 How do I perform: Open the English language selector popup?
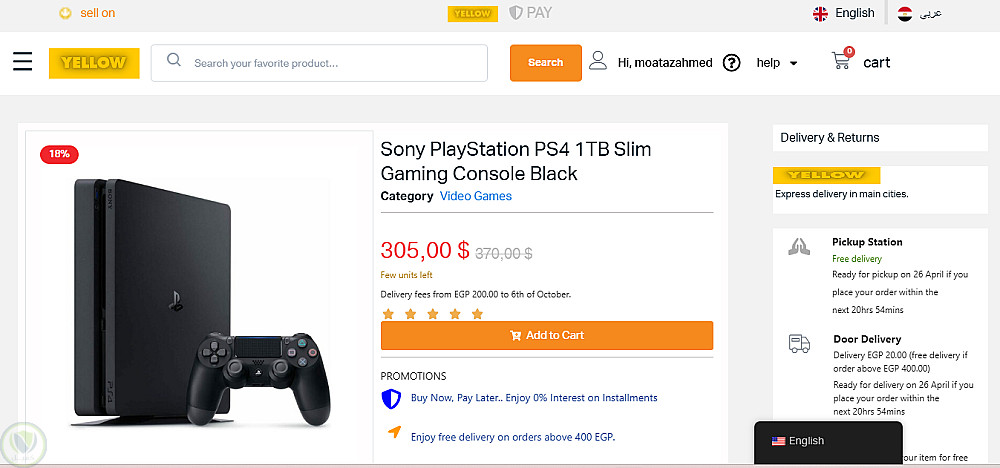click(828, 441)
